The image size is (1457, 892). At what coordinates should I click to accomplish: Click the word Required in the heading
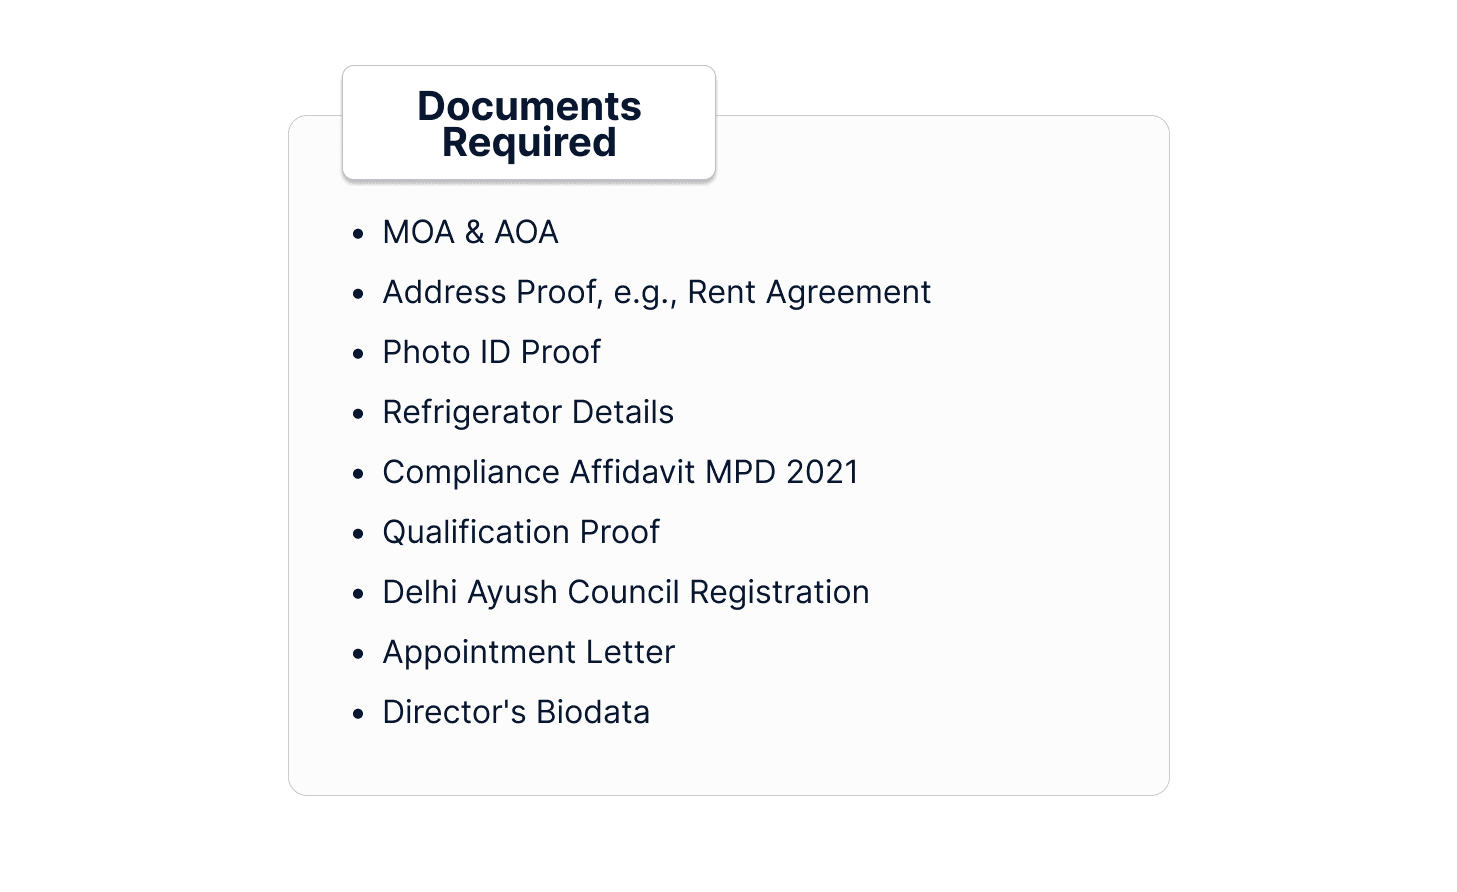529,143
